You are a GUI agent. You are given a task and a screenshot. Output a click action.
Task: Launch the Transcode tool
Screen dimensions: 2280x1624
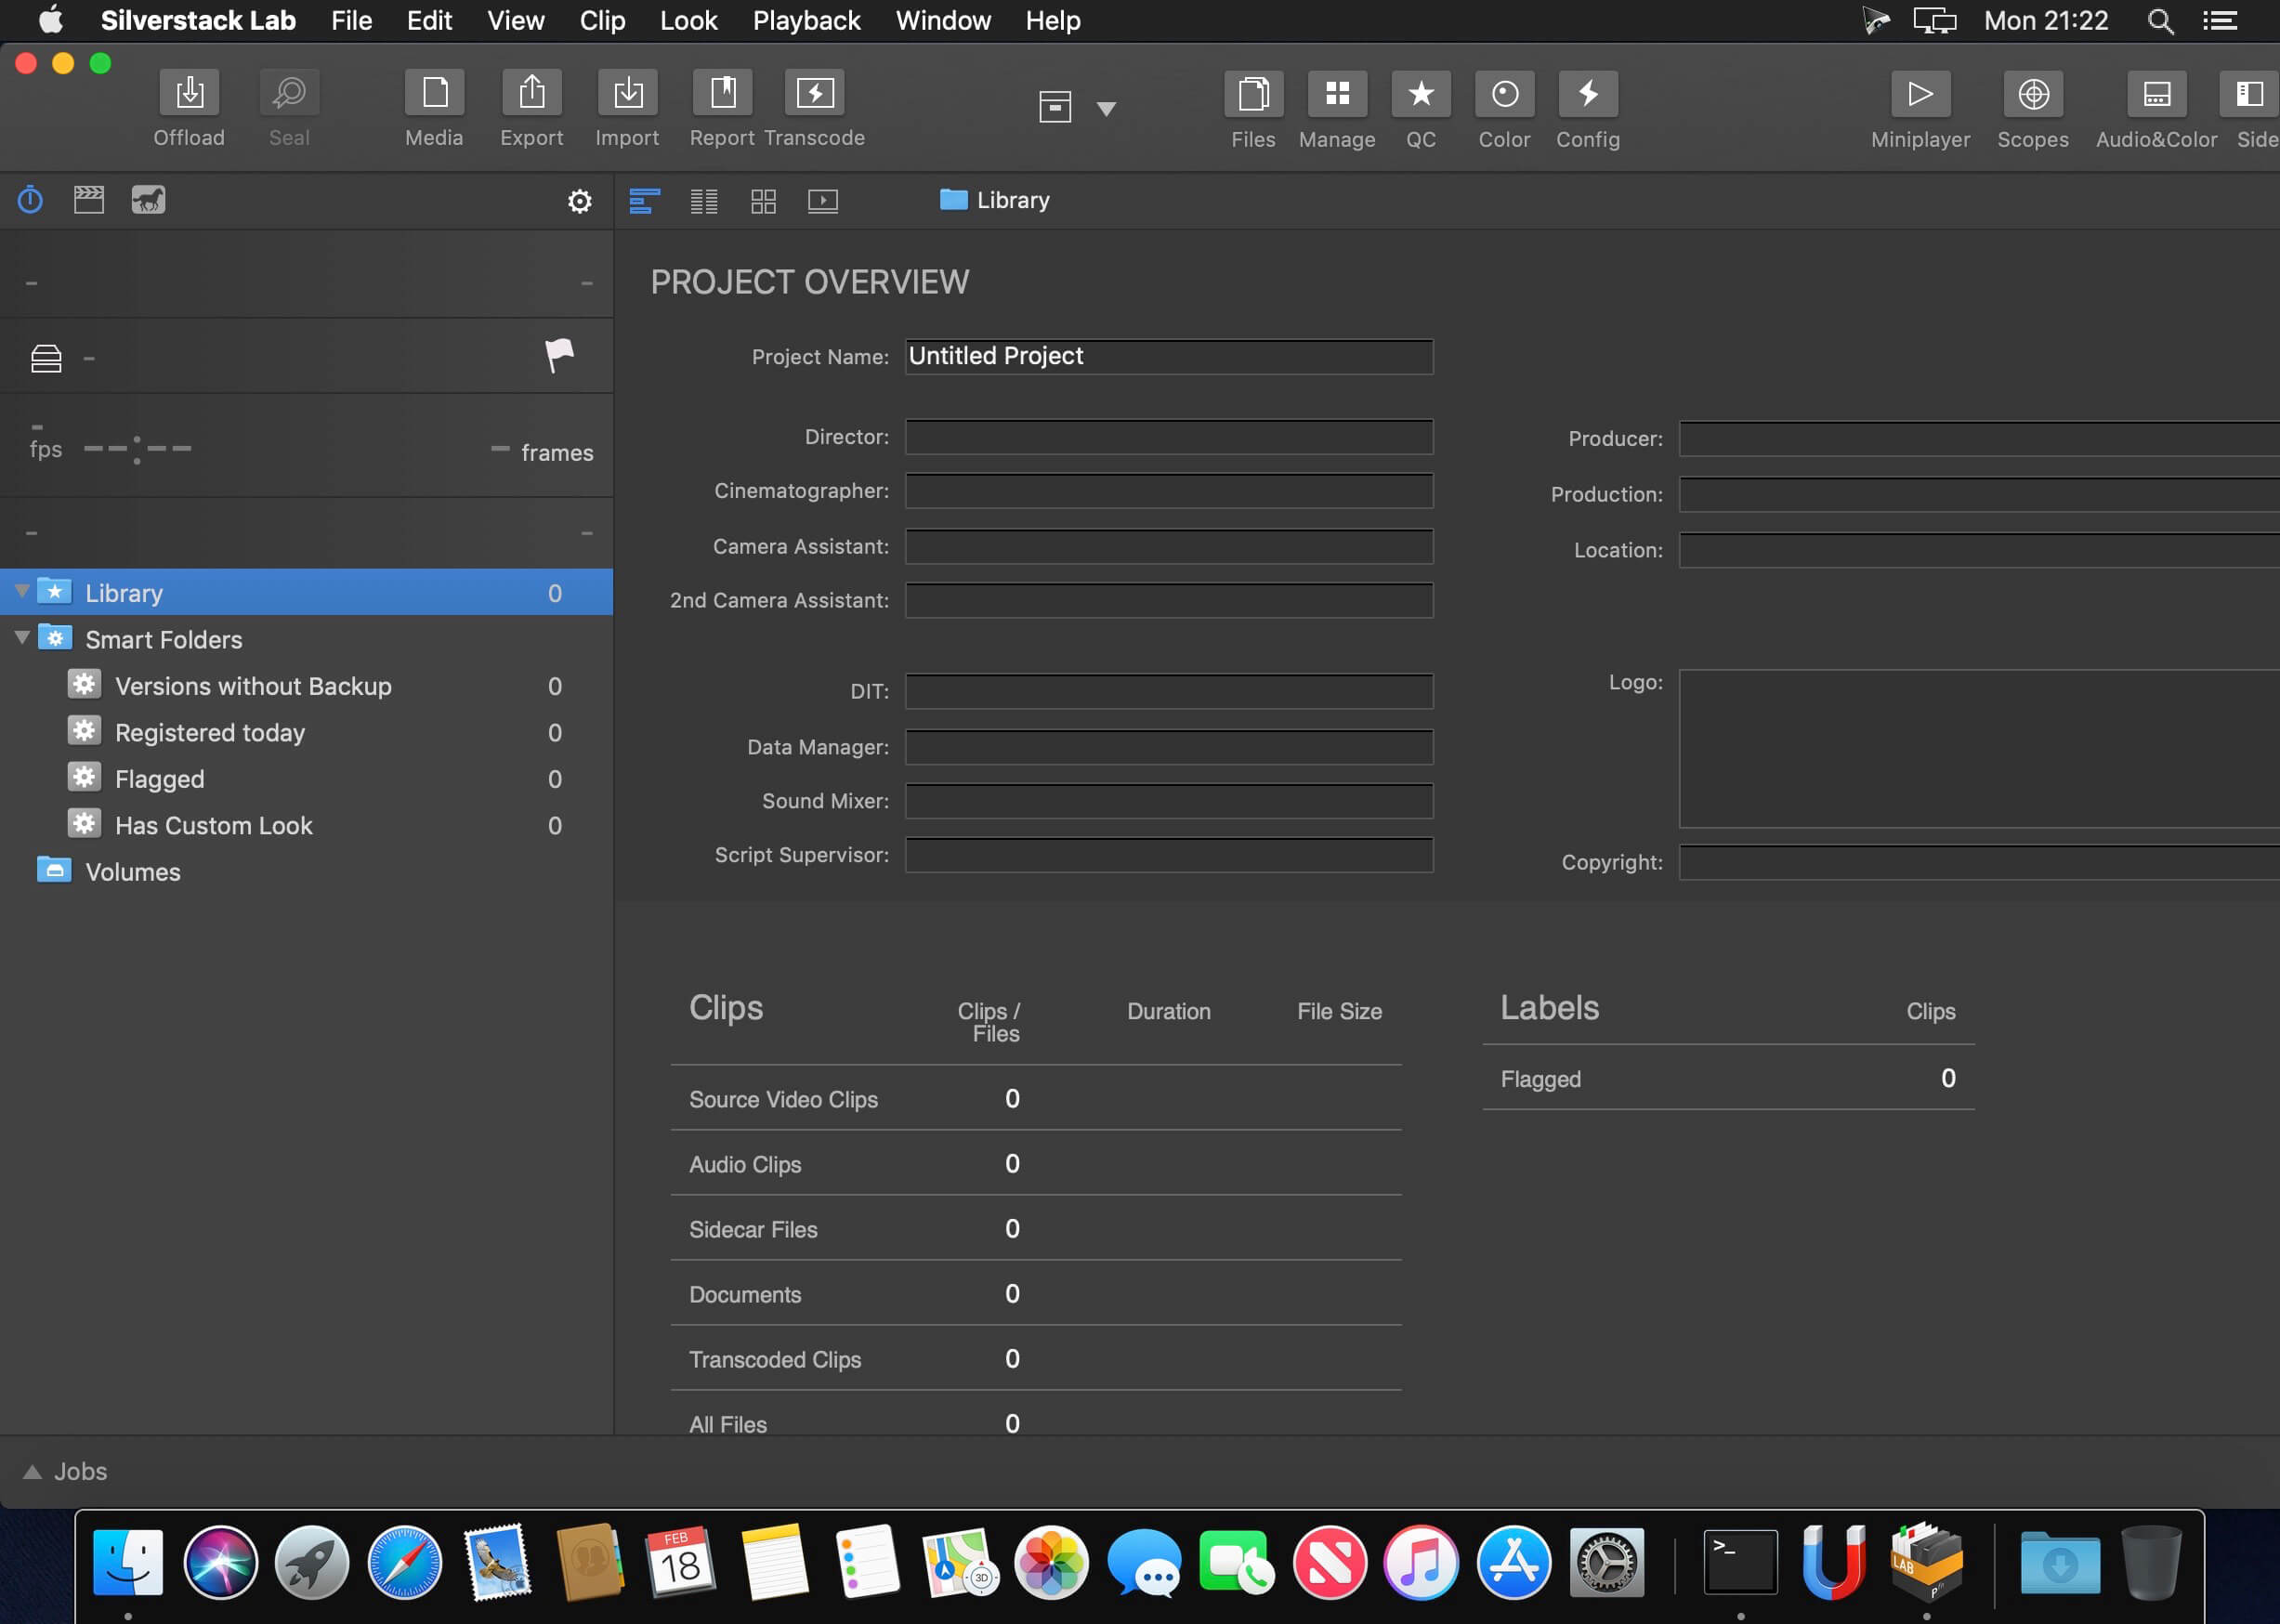(814, 93)
